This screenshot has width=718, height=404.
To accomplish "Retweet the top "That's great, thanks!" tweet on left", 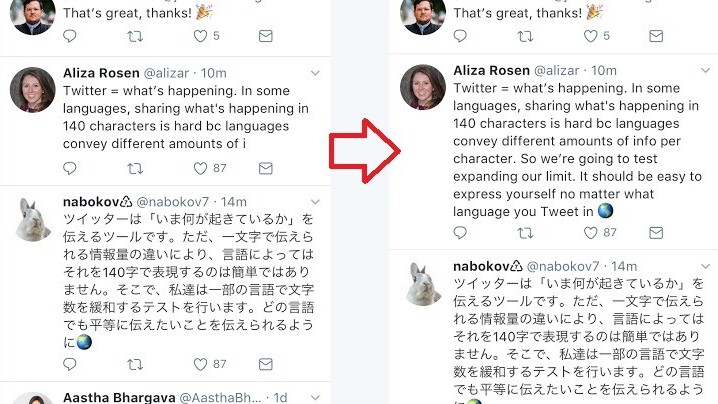I will click(135, 36).
